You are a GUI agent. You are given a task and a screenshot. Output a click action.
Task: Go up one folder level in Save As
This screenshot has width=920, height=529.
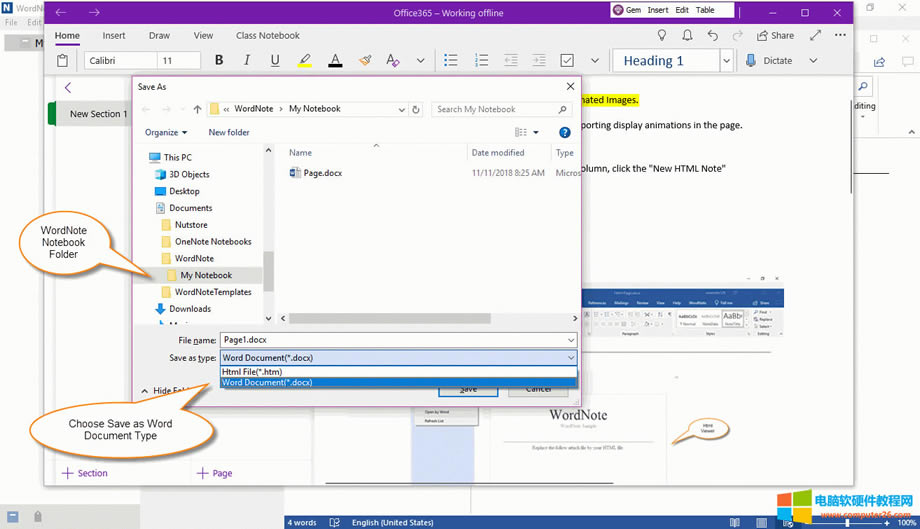(198, 109)
